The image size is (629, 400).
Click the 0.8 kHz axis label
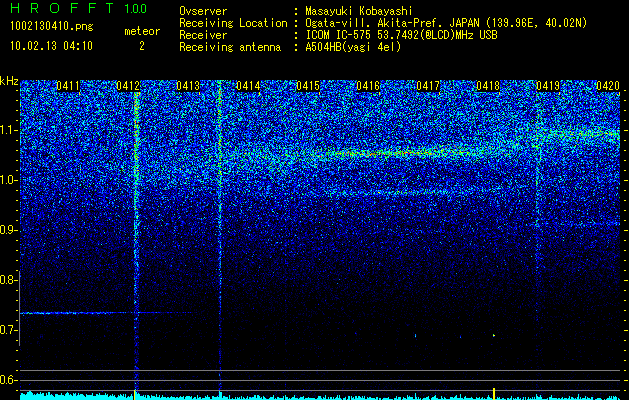pos(8,280)
